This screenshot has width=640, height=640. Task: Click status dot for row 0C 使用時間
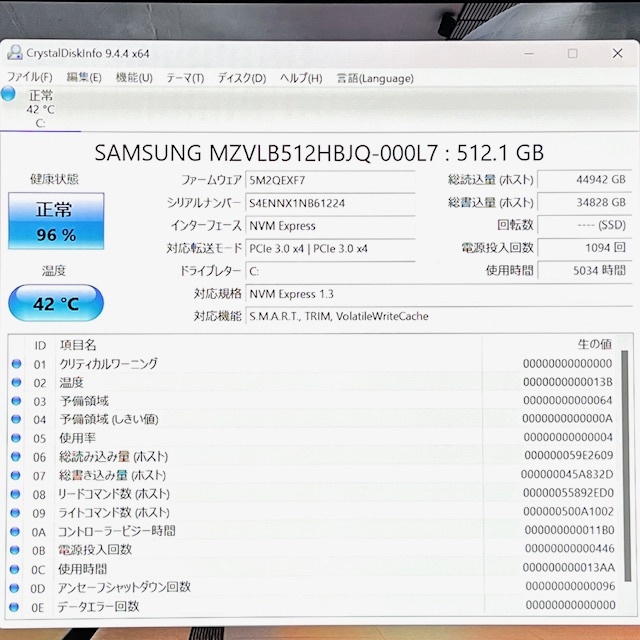point(14,569)
